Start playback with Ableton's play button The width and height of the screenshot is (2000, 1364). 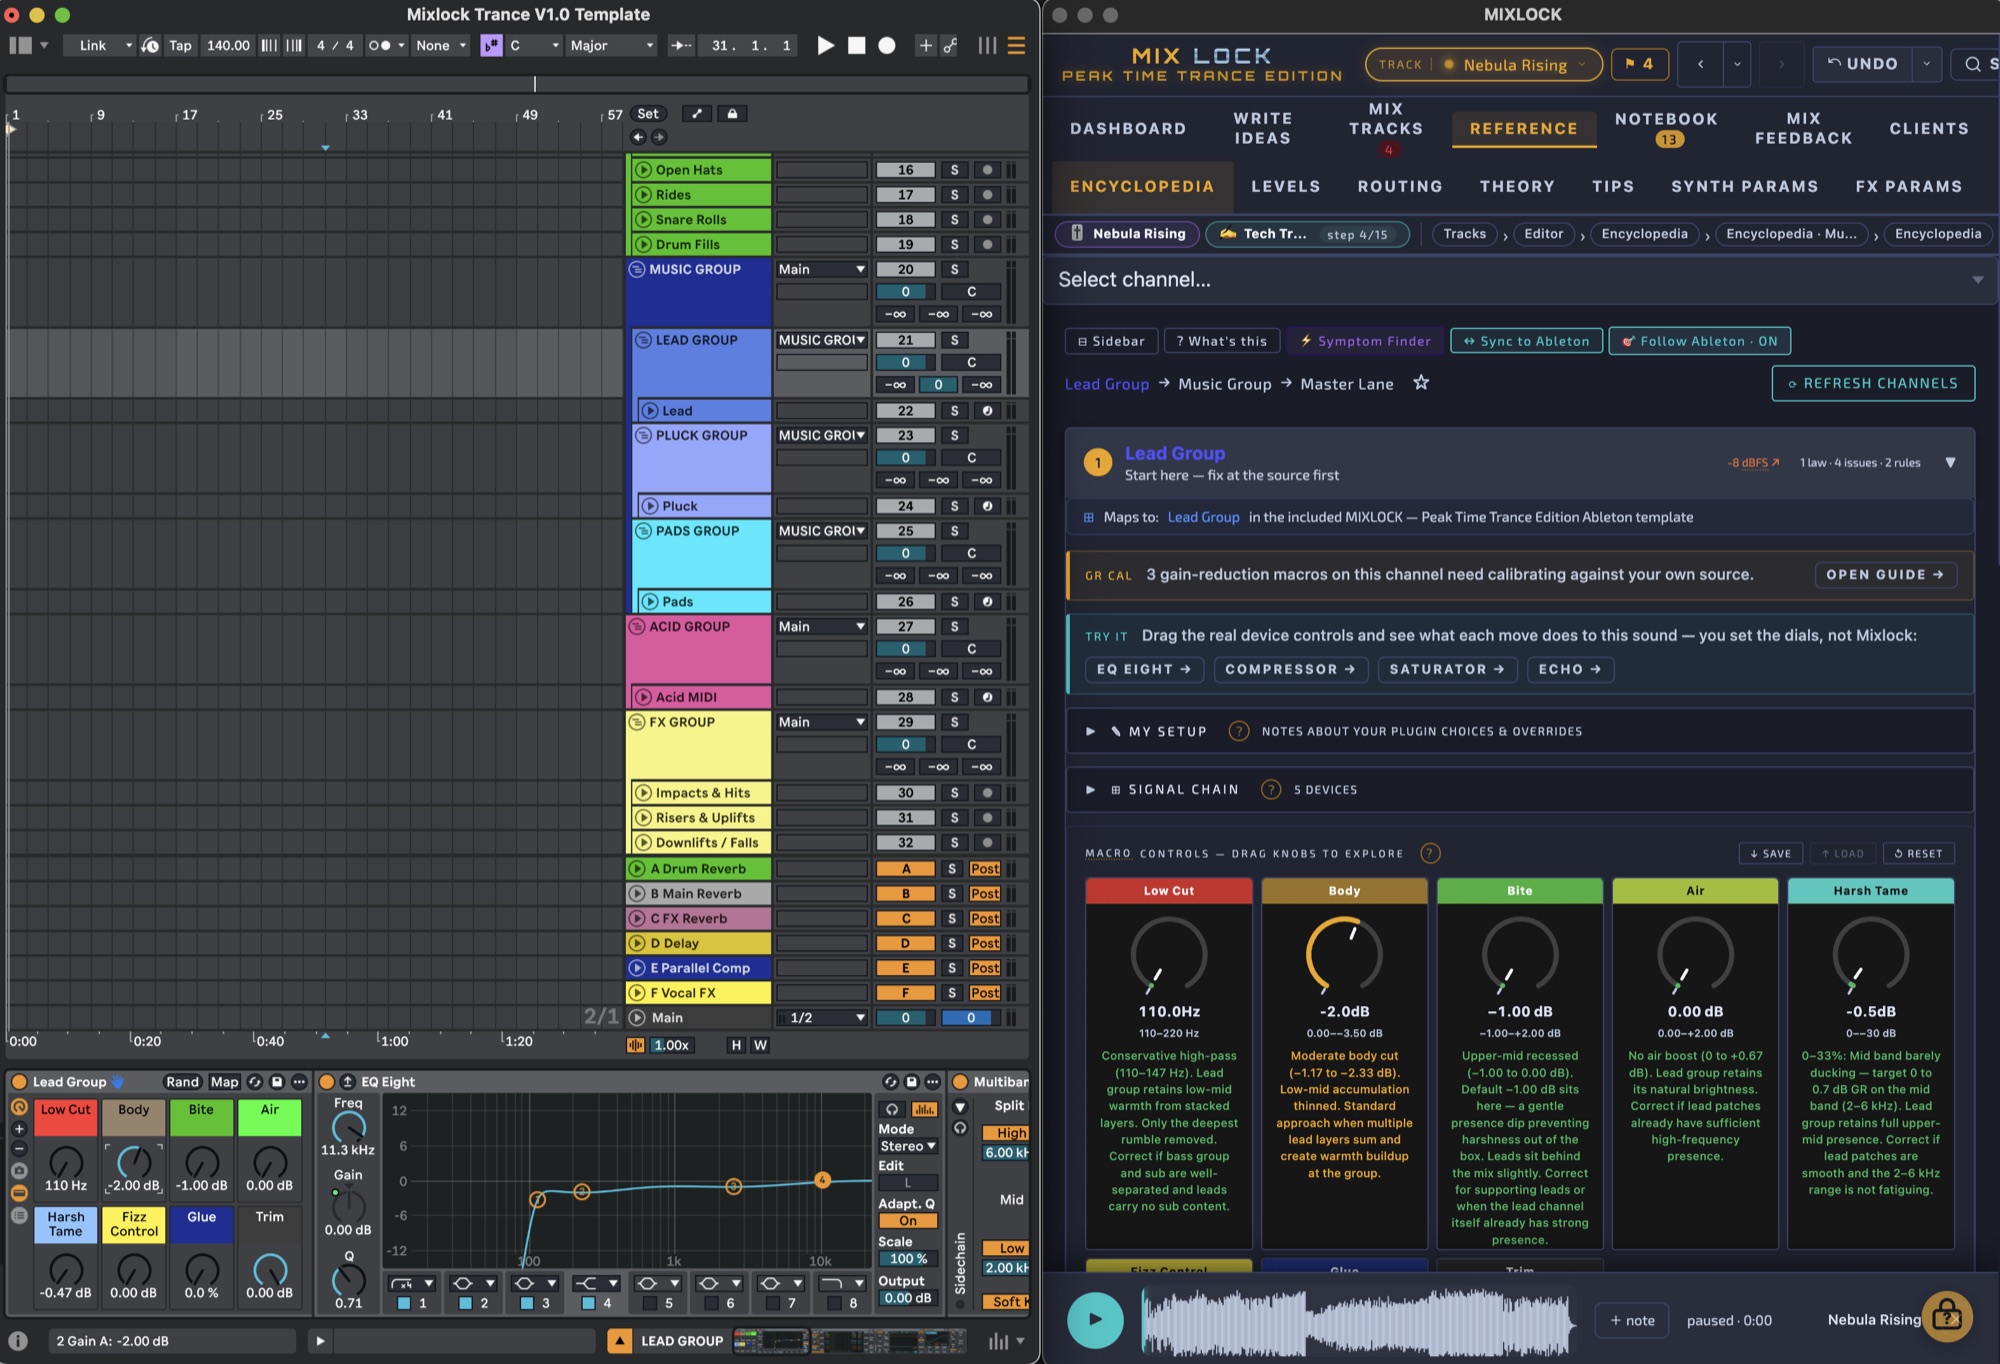point(825,45)
